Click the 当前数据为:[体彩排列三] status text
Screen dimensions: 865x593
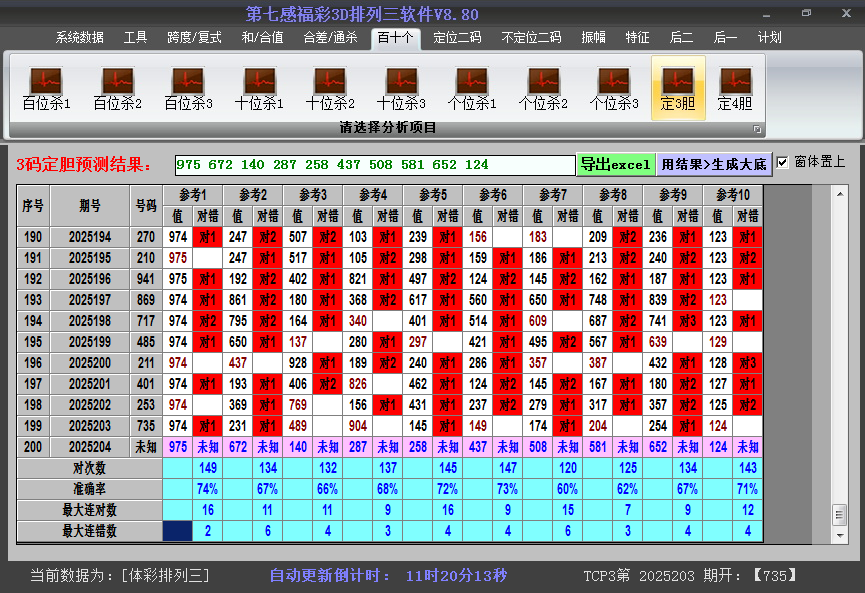point(120,576)
